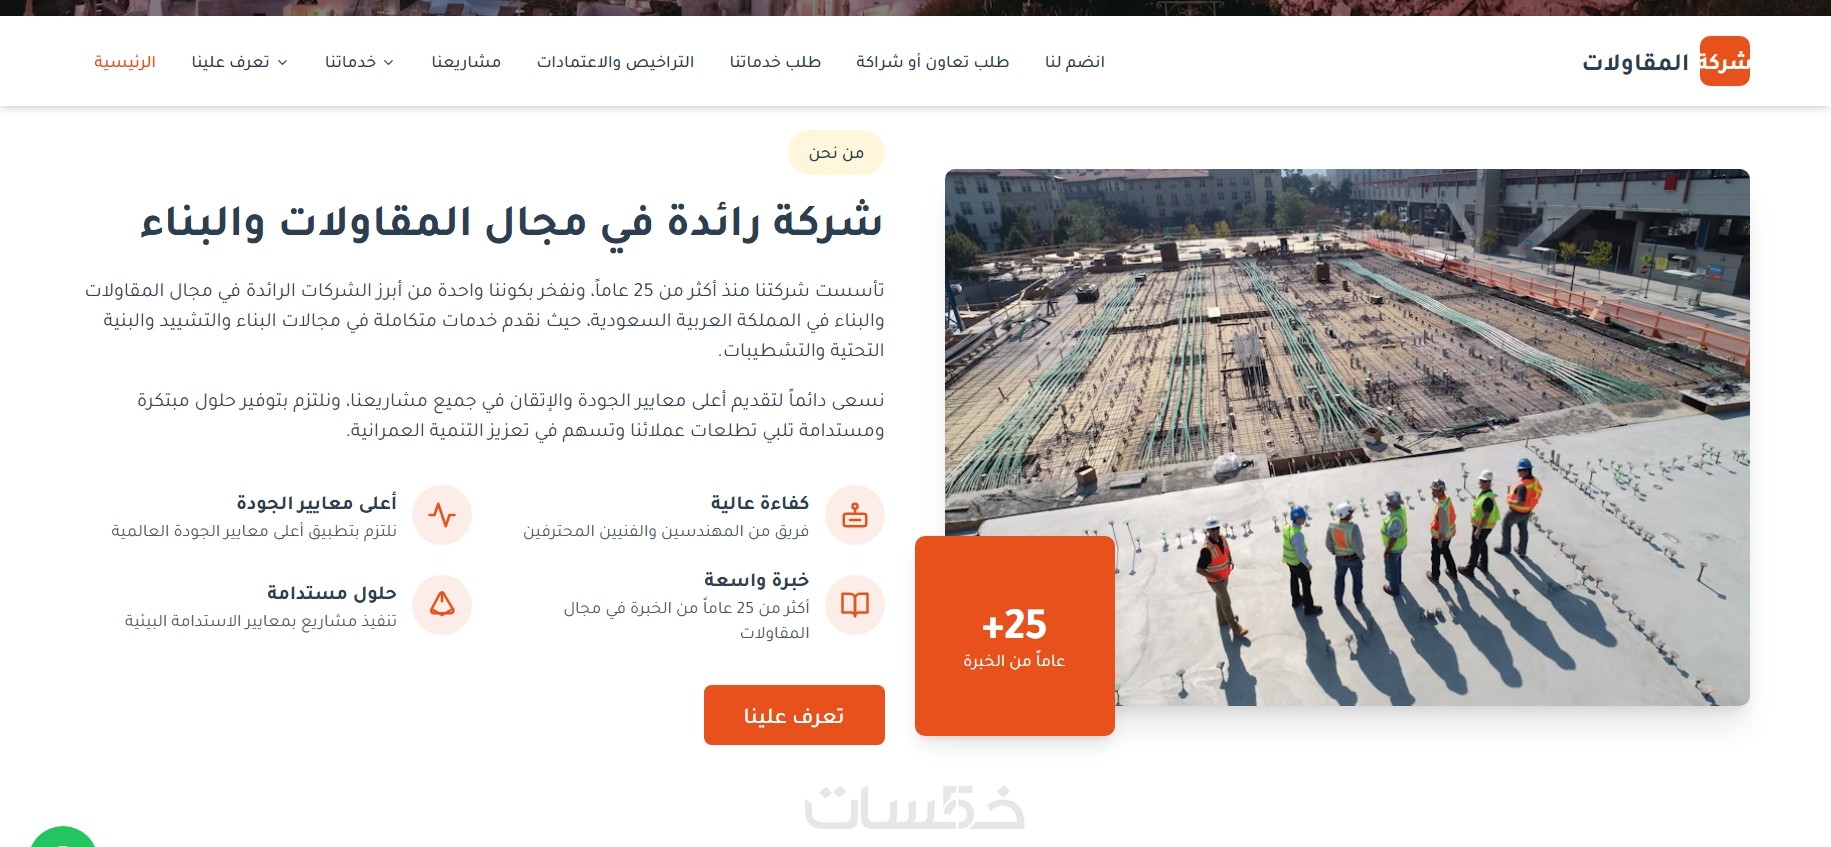Expand the خدماتنا dropdown chevron
This screenshot has height=847, width=1831.
(389, 62)
